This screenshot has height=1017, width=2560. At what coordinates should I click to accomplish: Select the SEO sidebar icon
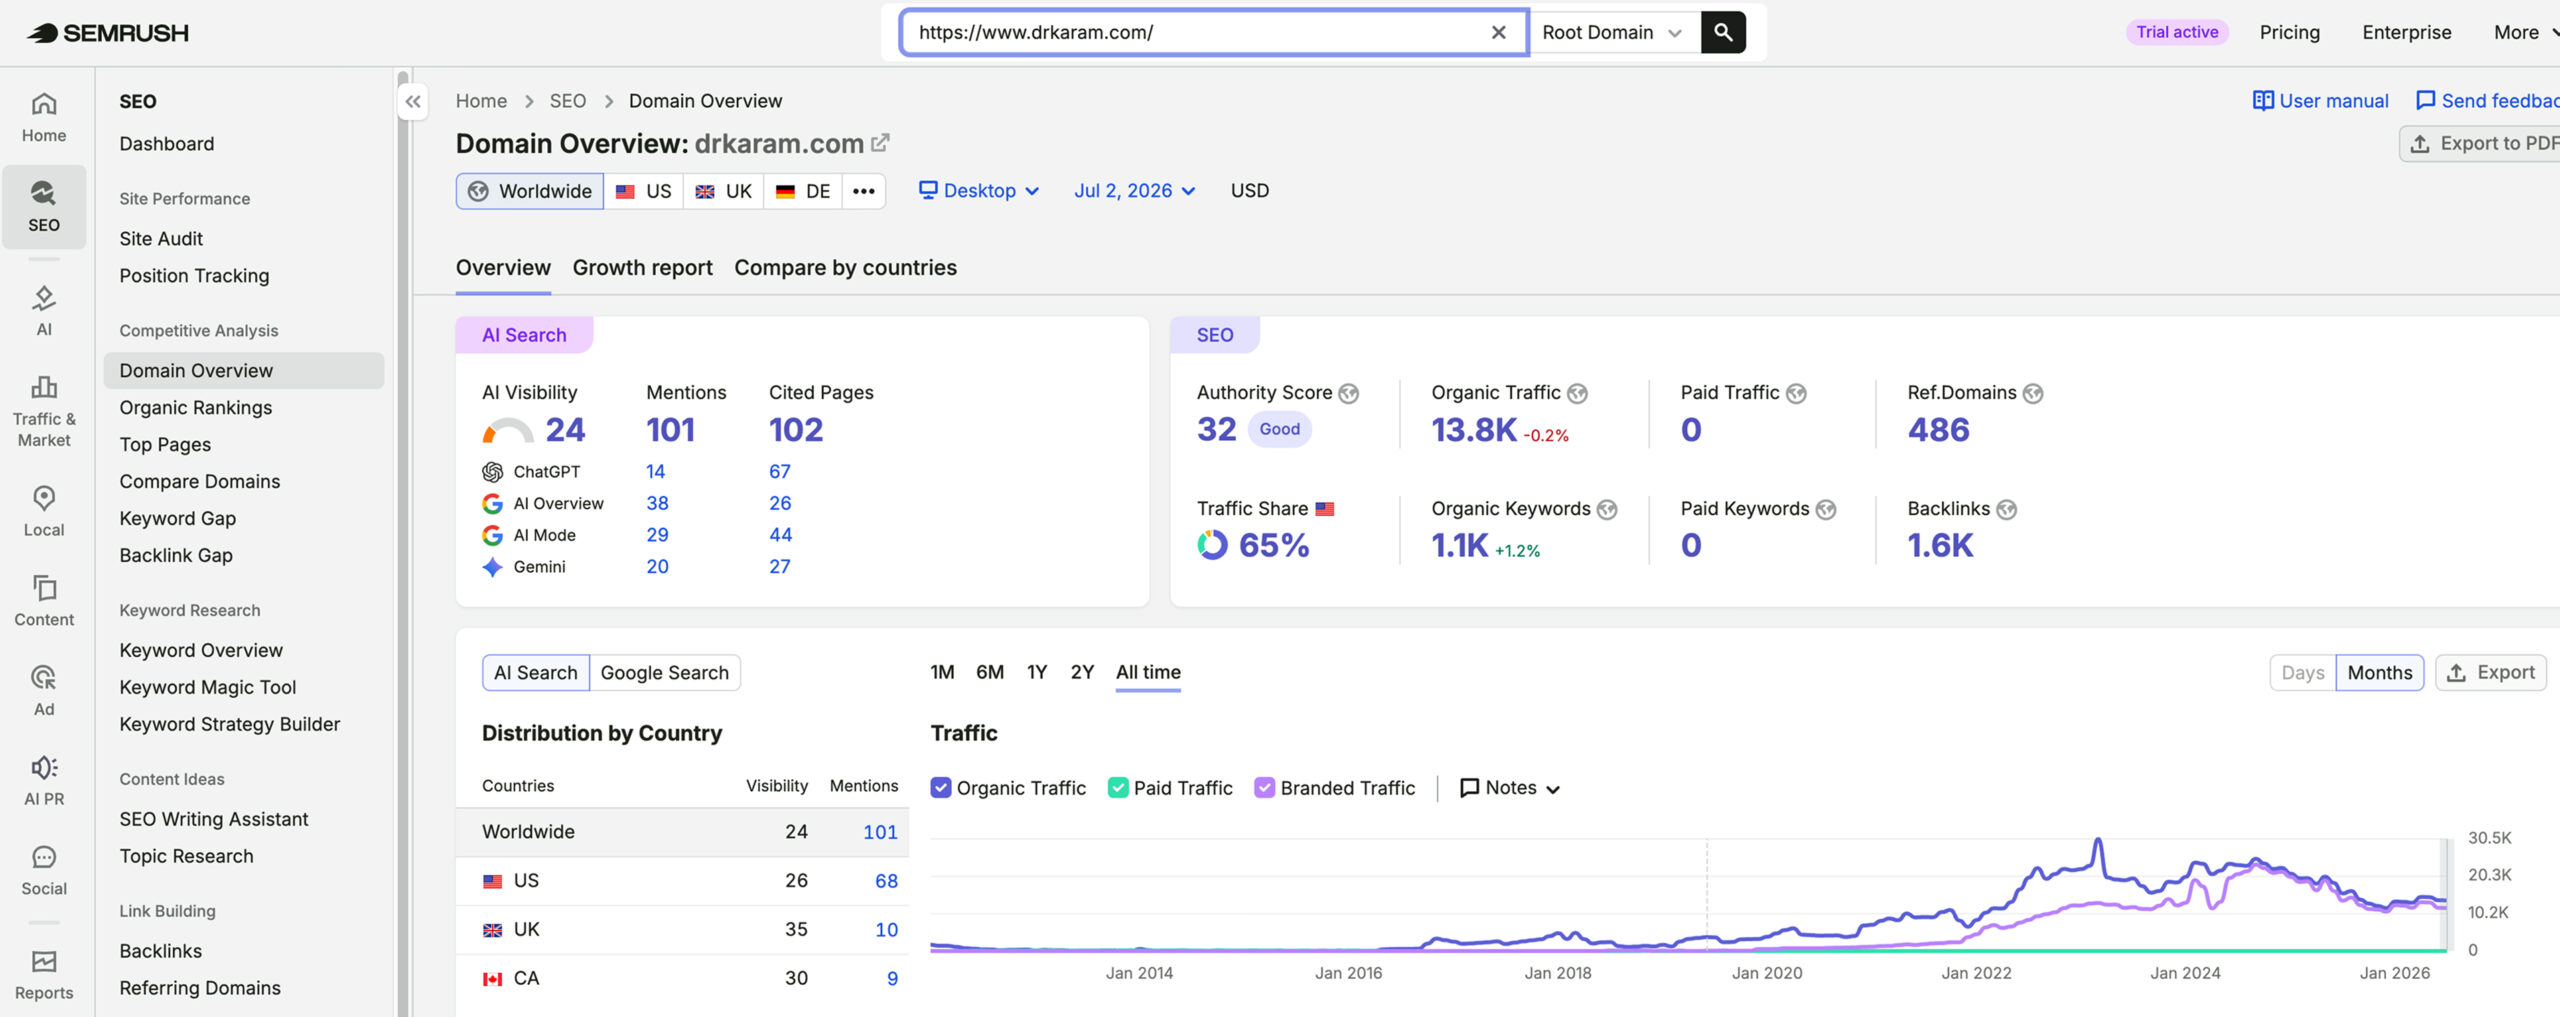pos(44,206)
